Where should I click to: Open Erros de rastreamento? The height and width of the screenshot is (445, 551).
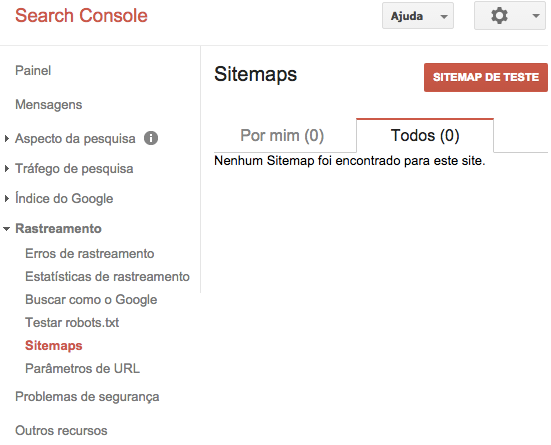(90, 254)
